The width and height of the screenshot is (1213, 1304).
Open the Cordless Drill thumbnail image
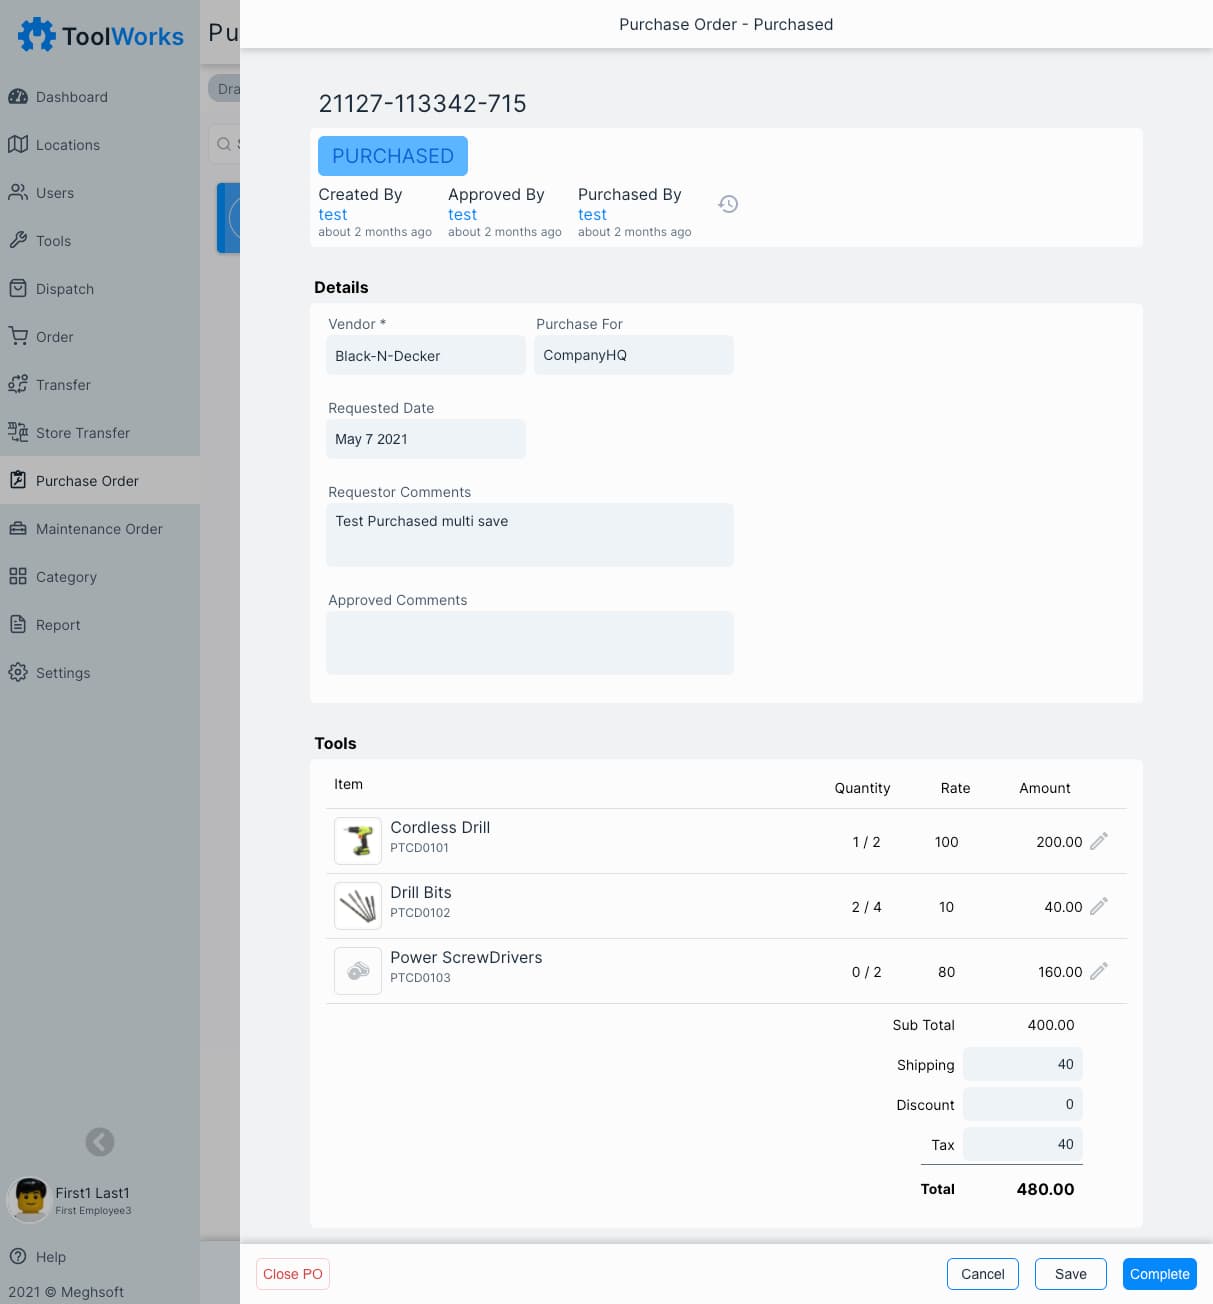358,841
